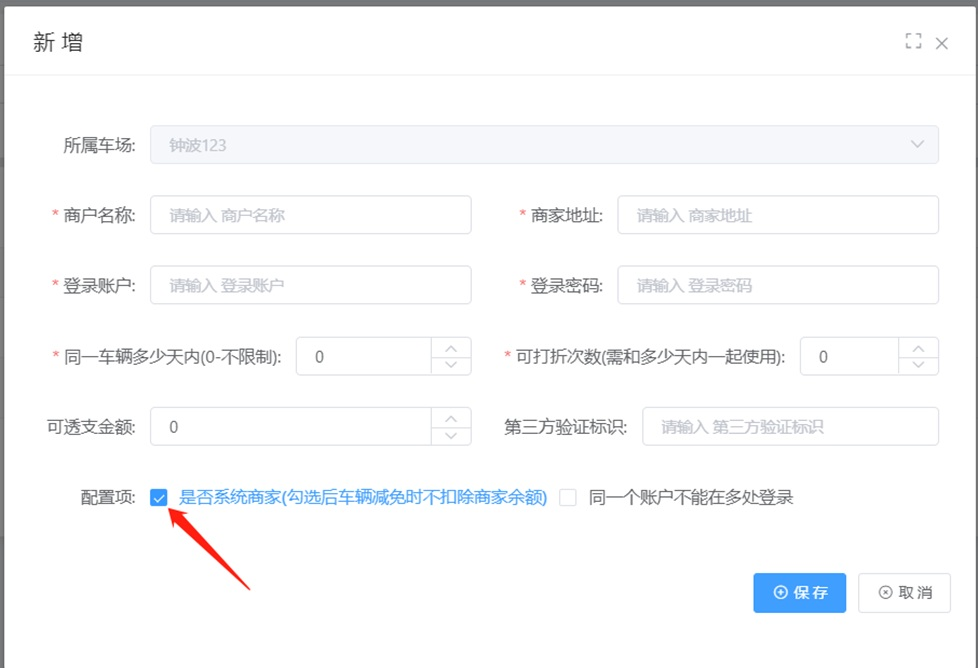Check 同一个账户不能在多处登录 checkbox
Viewport: 978px width, 668px height.
568,497
